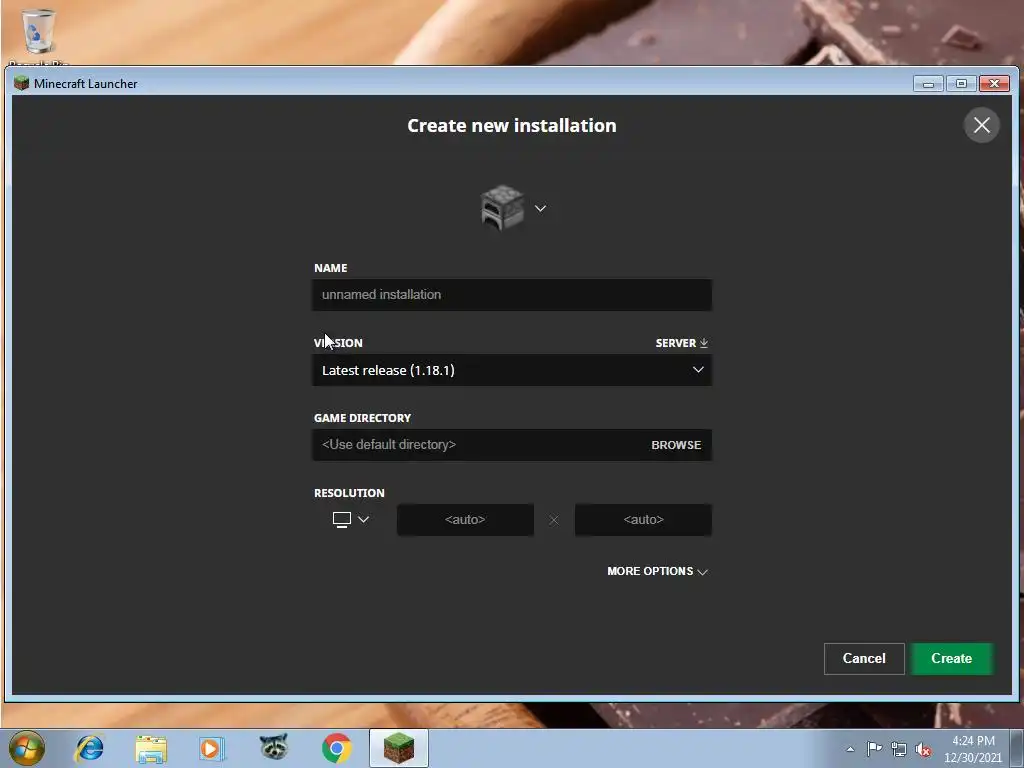Click the furnace installation icon

pos(502,208)
